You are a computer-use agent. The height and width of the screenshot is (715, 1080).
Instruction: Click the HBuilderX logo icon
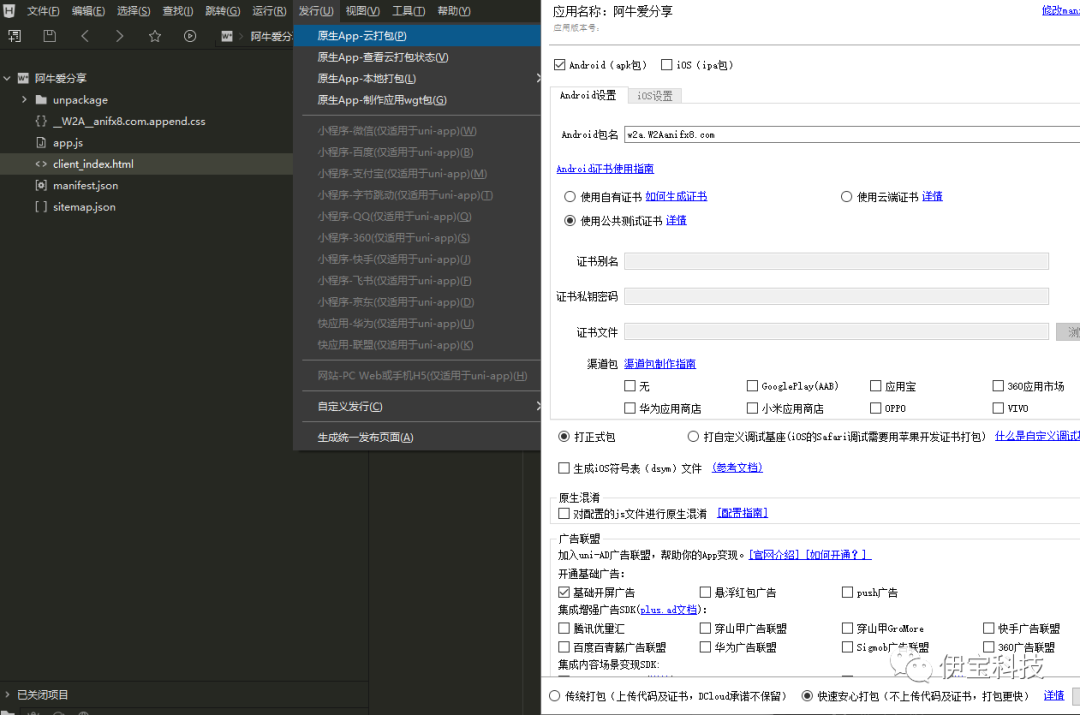point(9,10)
